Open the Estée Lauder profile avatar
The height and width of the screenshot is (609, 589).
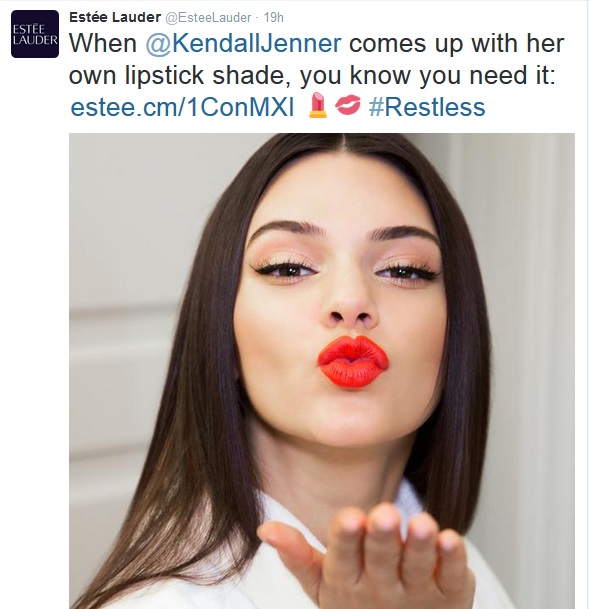pyautogui.click(x=35, y=34)
